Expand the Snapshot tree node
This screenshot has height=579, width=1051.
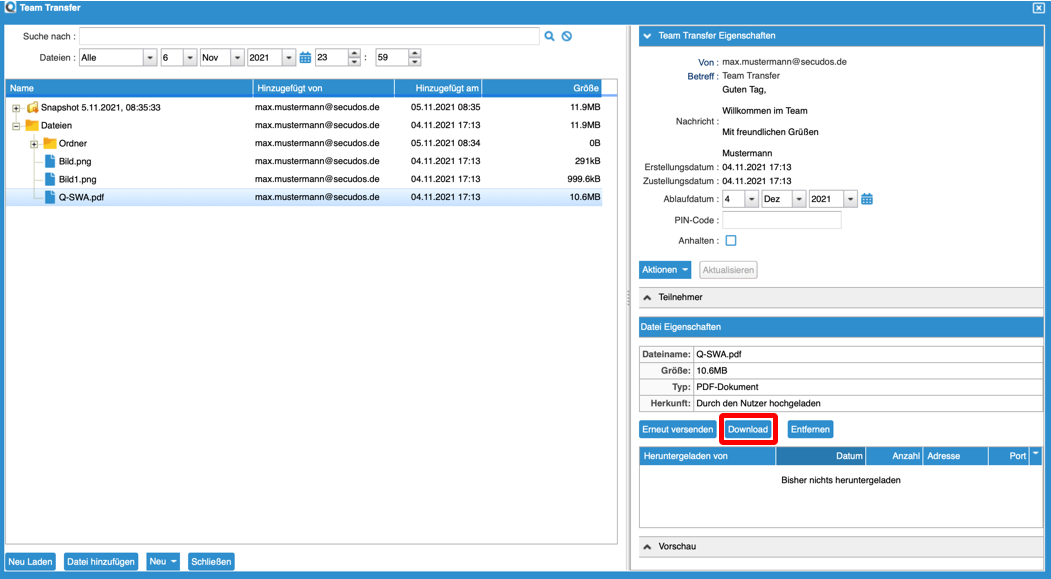pos(16,108)
